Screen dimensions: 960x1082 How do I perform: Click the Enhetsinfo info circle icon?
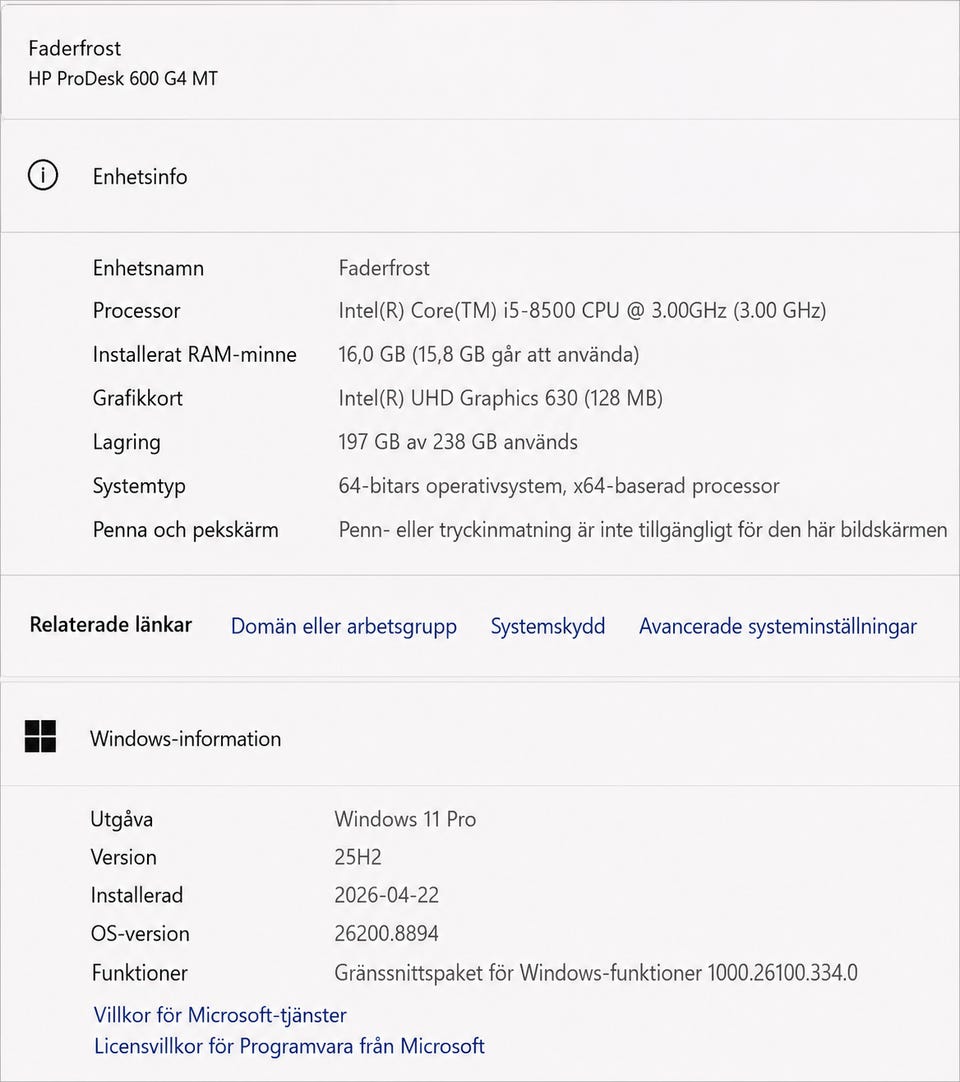coord(43,175)
